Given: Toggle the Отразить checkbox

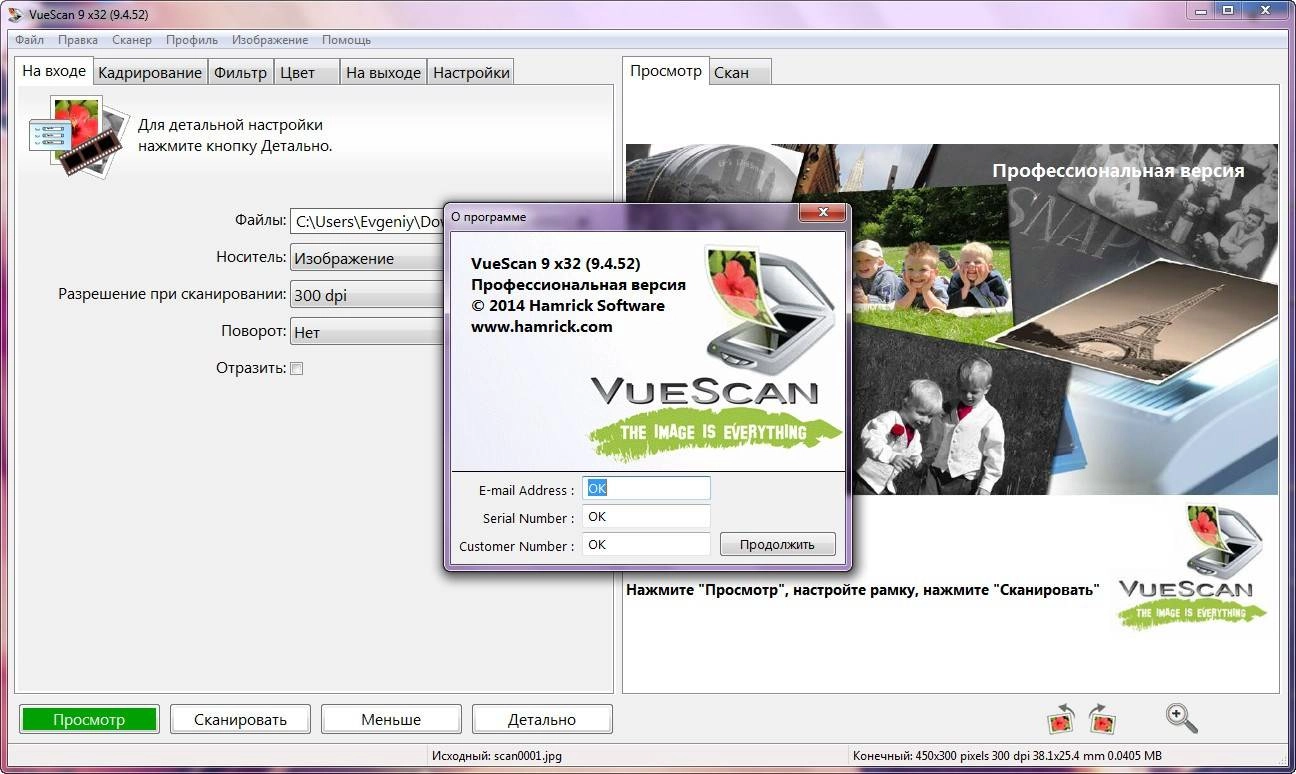Looking at the screenshot, I should pyautogui.click(x=296, y=368).
